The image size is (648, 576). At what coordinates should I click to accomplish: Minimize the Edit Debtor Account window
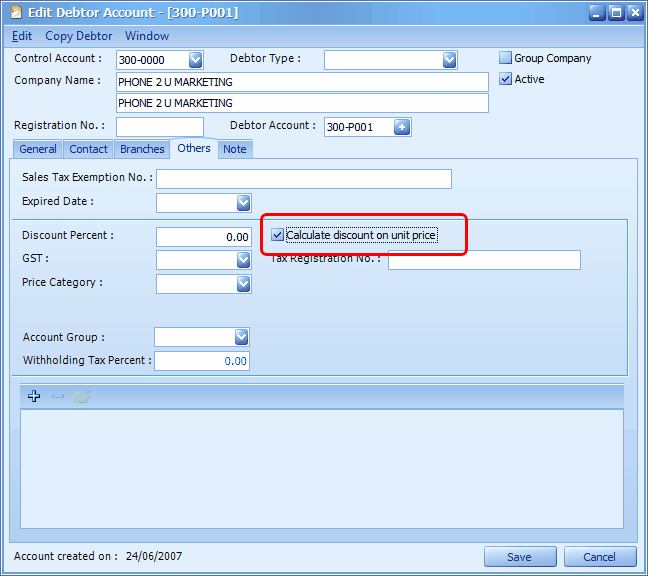[597, 13]
